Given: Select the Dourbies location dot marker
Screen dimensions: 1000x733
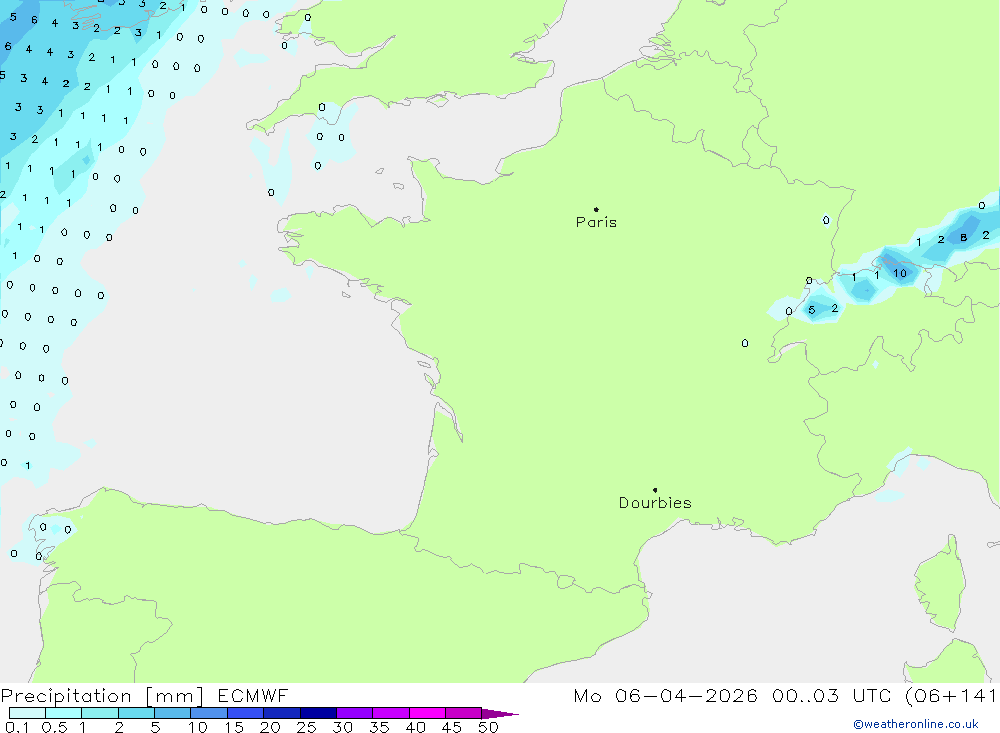Looking at the screenshot, I should (x=655, y=490).
